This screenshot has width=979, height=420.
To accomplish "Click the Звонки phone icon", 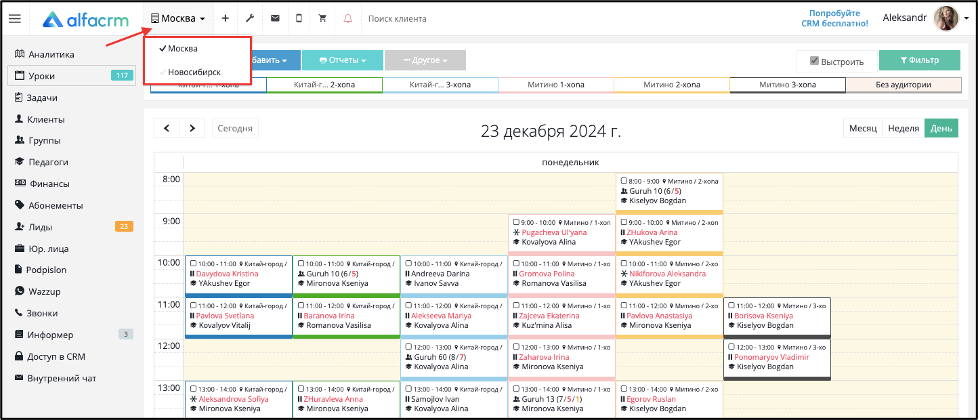I will tap(19, 313).
